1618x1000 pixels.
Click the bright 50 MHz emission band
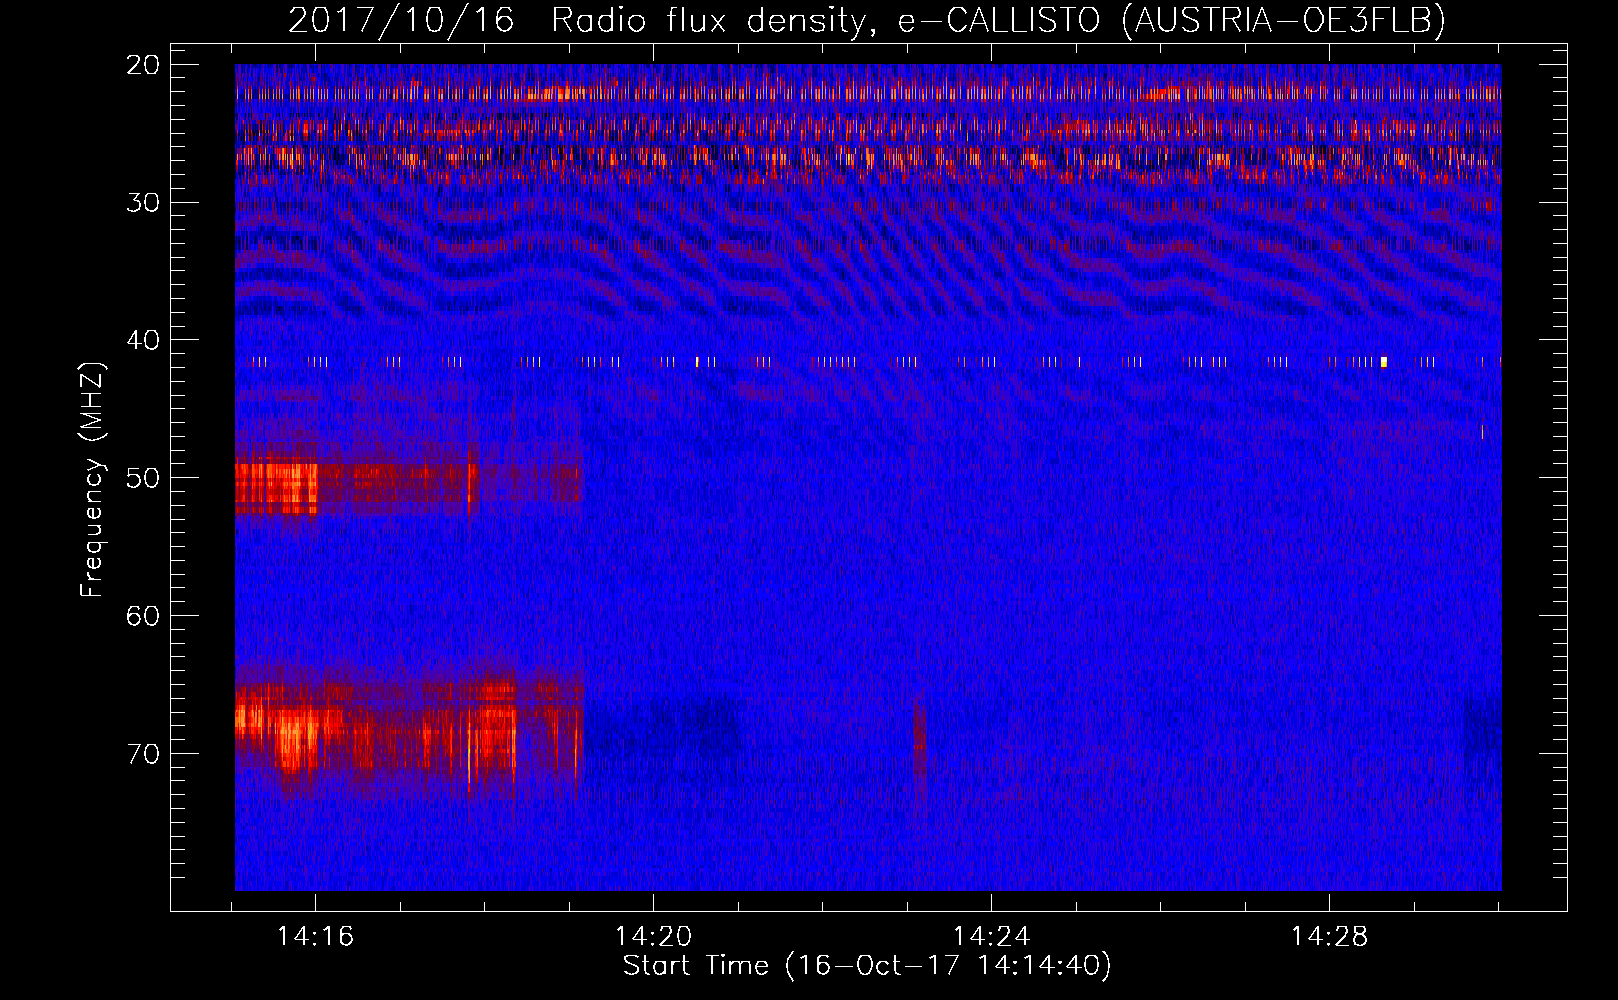(276, 488)
